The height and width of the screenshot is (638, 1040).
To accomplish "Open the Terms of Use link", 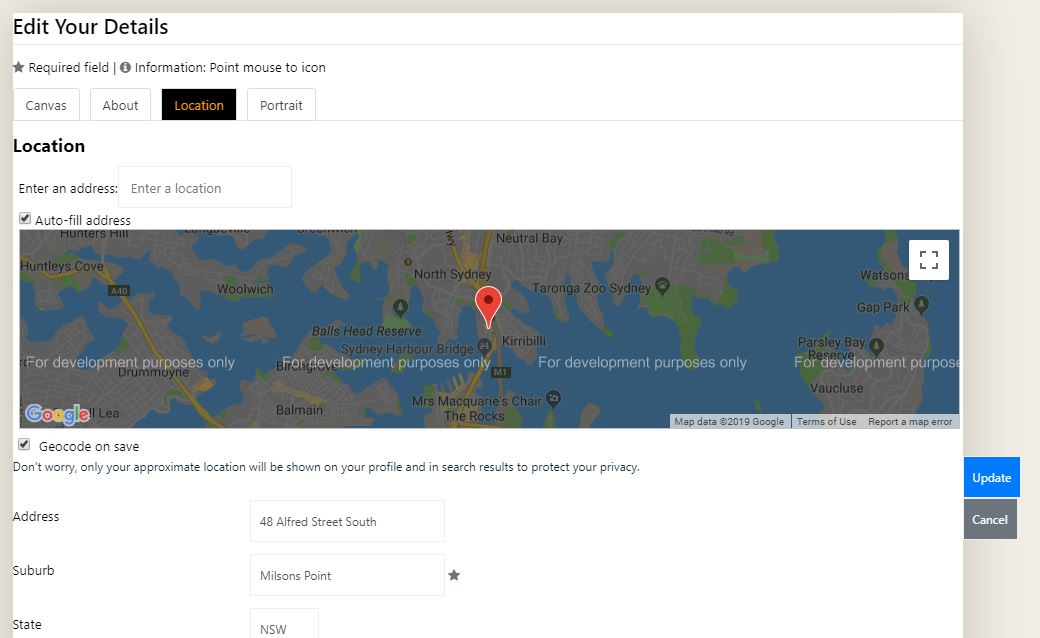I will (826, 422).
